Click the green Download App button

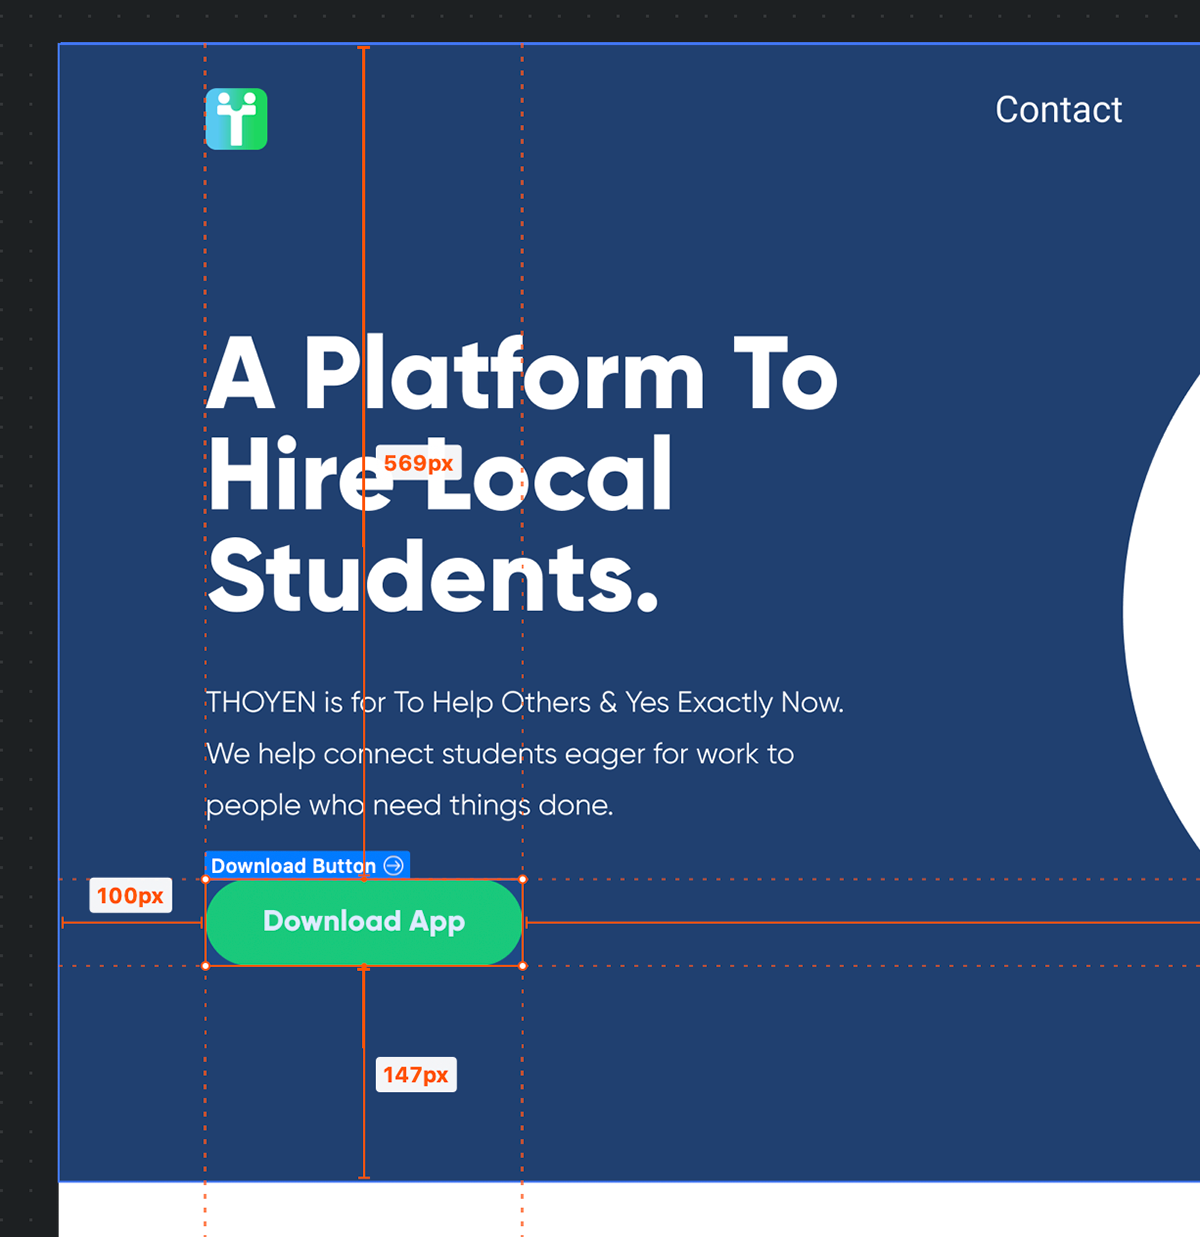[x=364, y=922]
